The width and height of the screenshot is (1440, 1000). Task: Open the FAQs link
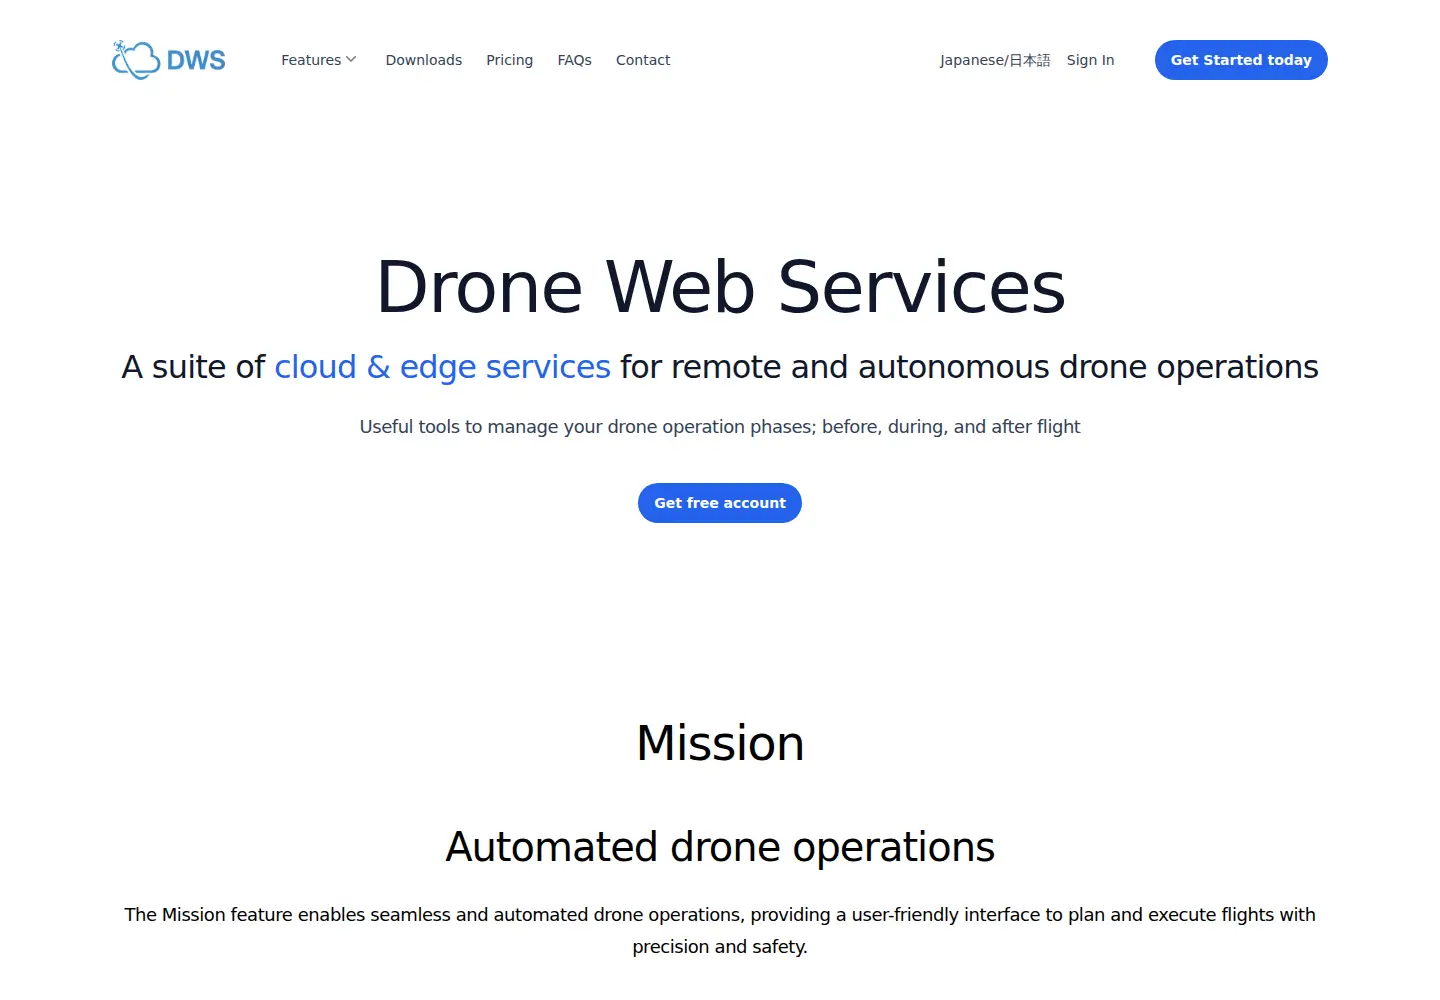575,60
